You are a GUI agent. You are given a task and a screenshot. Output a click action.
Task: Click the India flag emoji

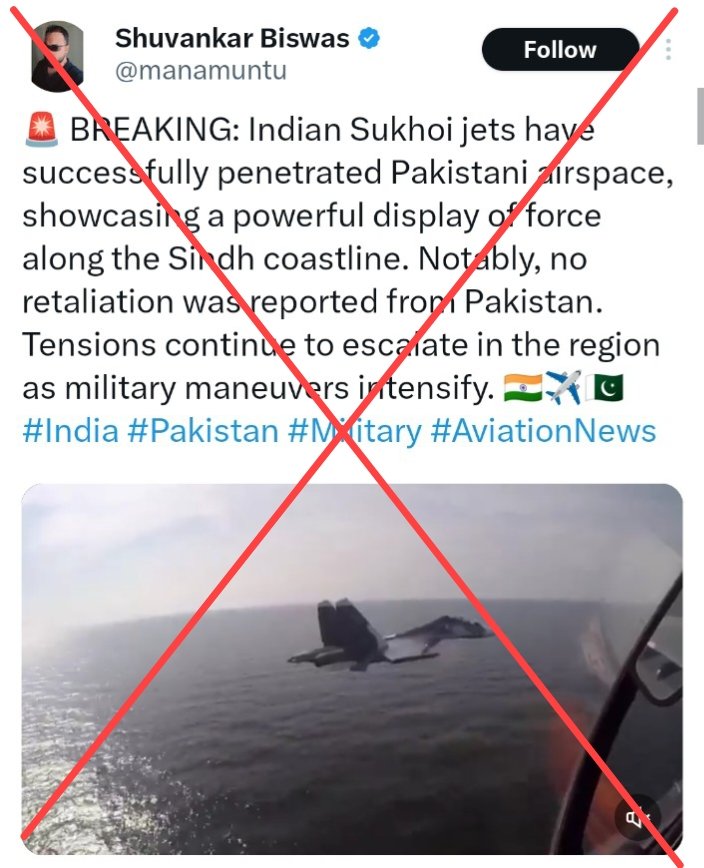click(523, 387)
